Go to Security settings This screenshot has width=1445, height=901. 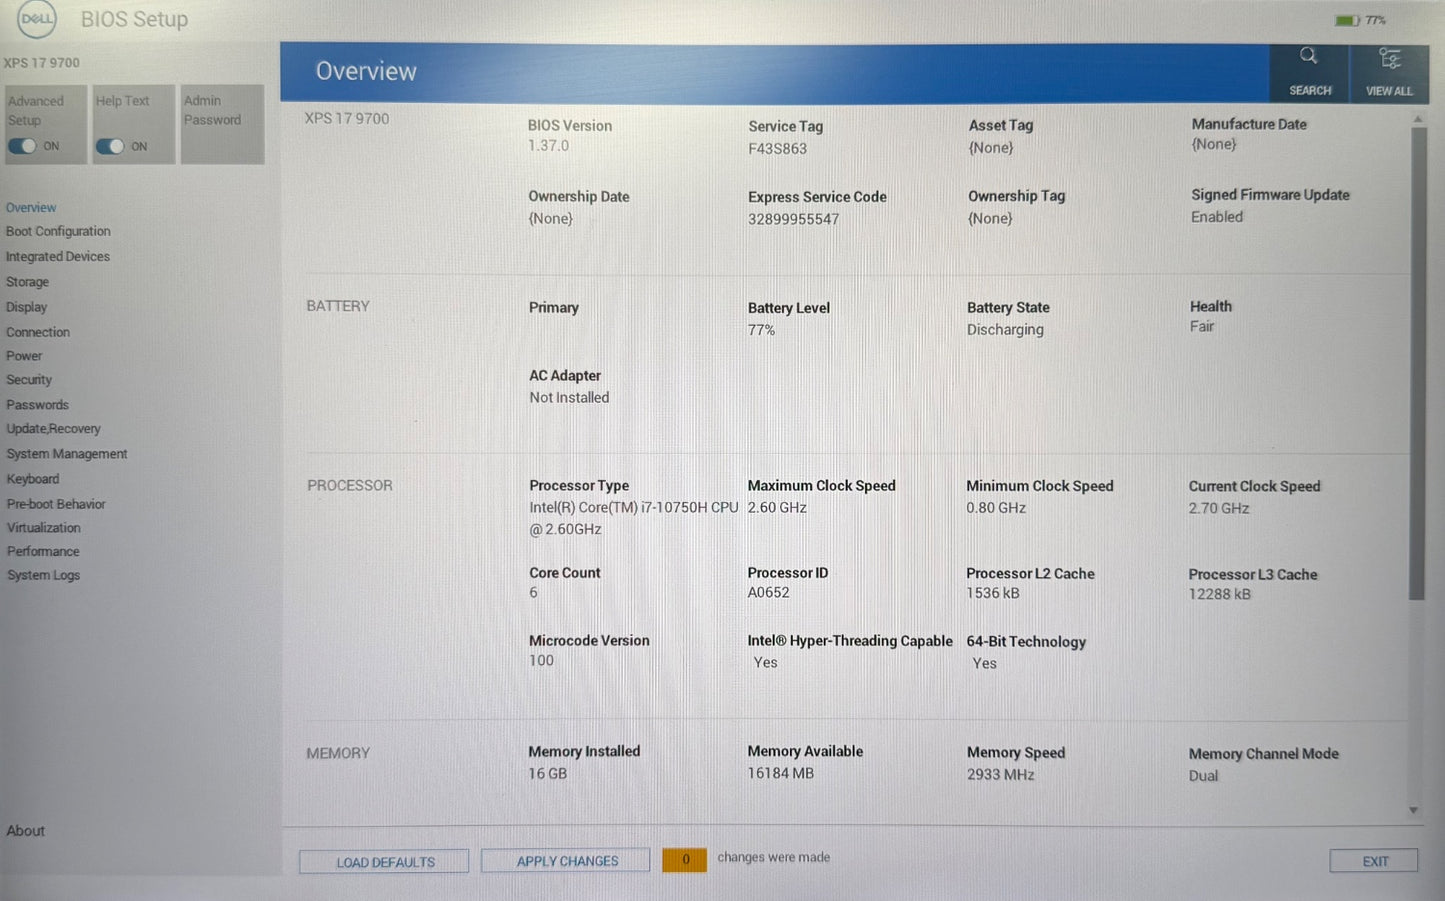click(29, 380)
